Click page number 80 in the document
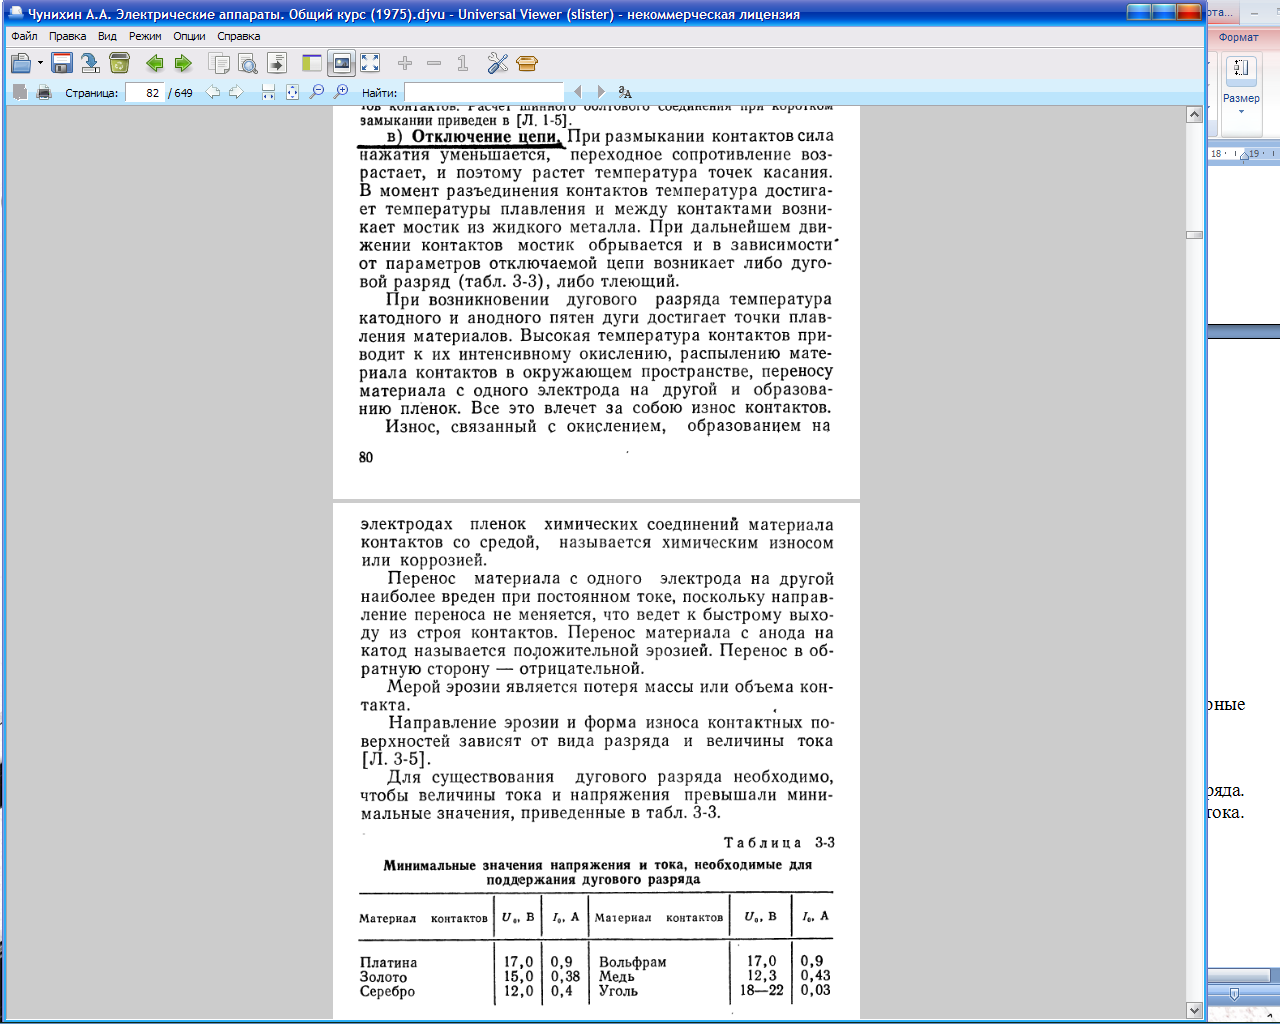1280x1024 pixels. 366,457
